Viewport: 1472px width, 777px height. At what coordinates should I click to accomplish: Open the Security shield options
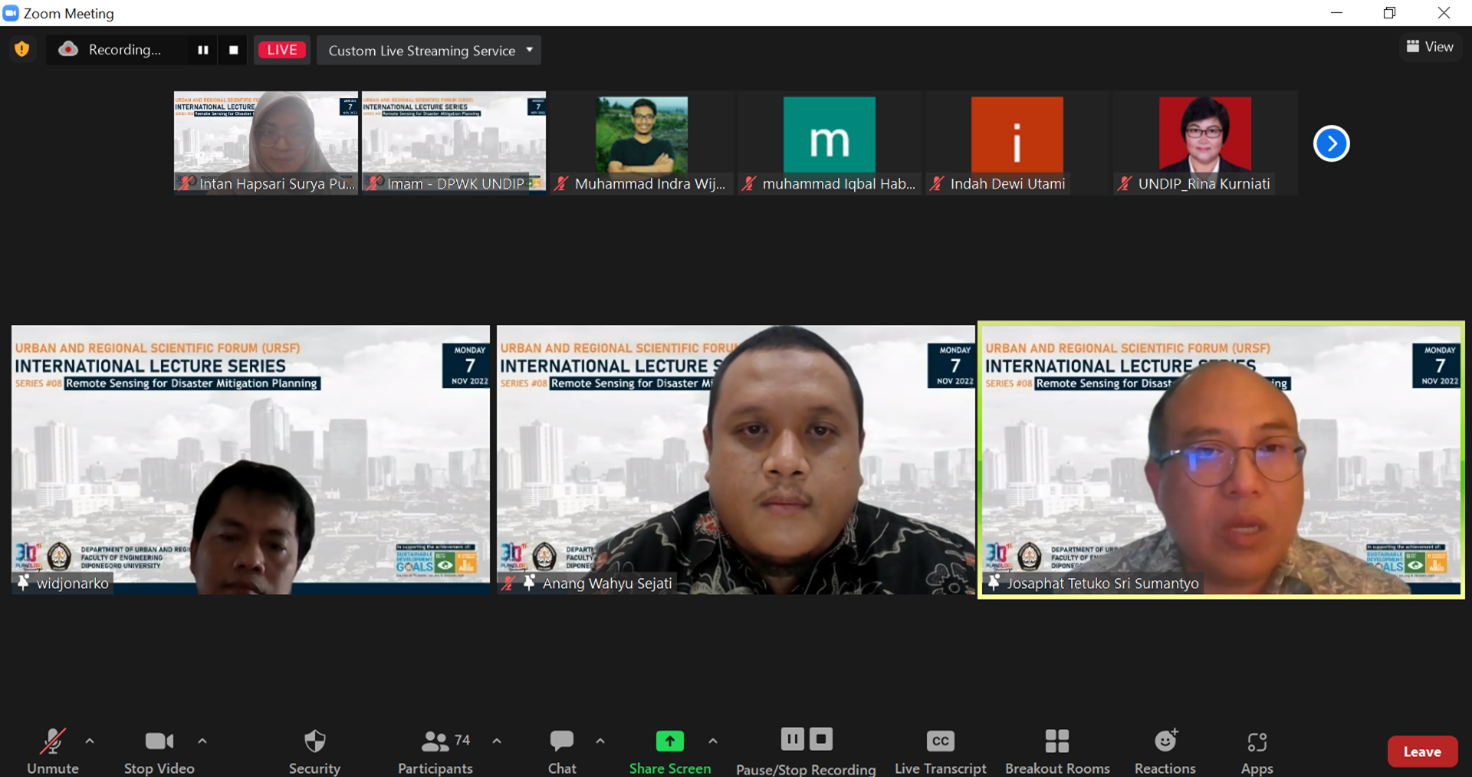point(314,750)
